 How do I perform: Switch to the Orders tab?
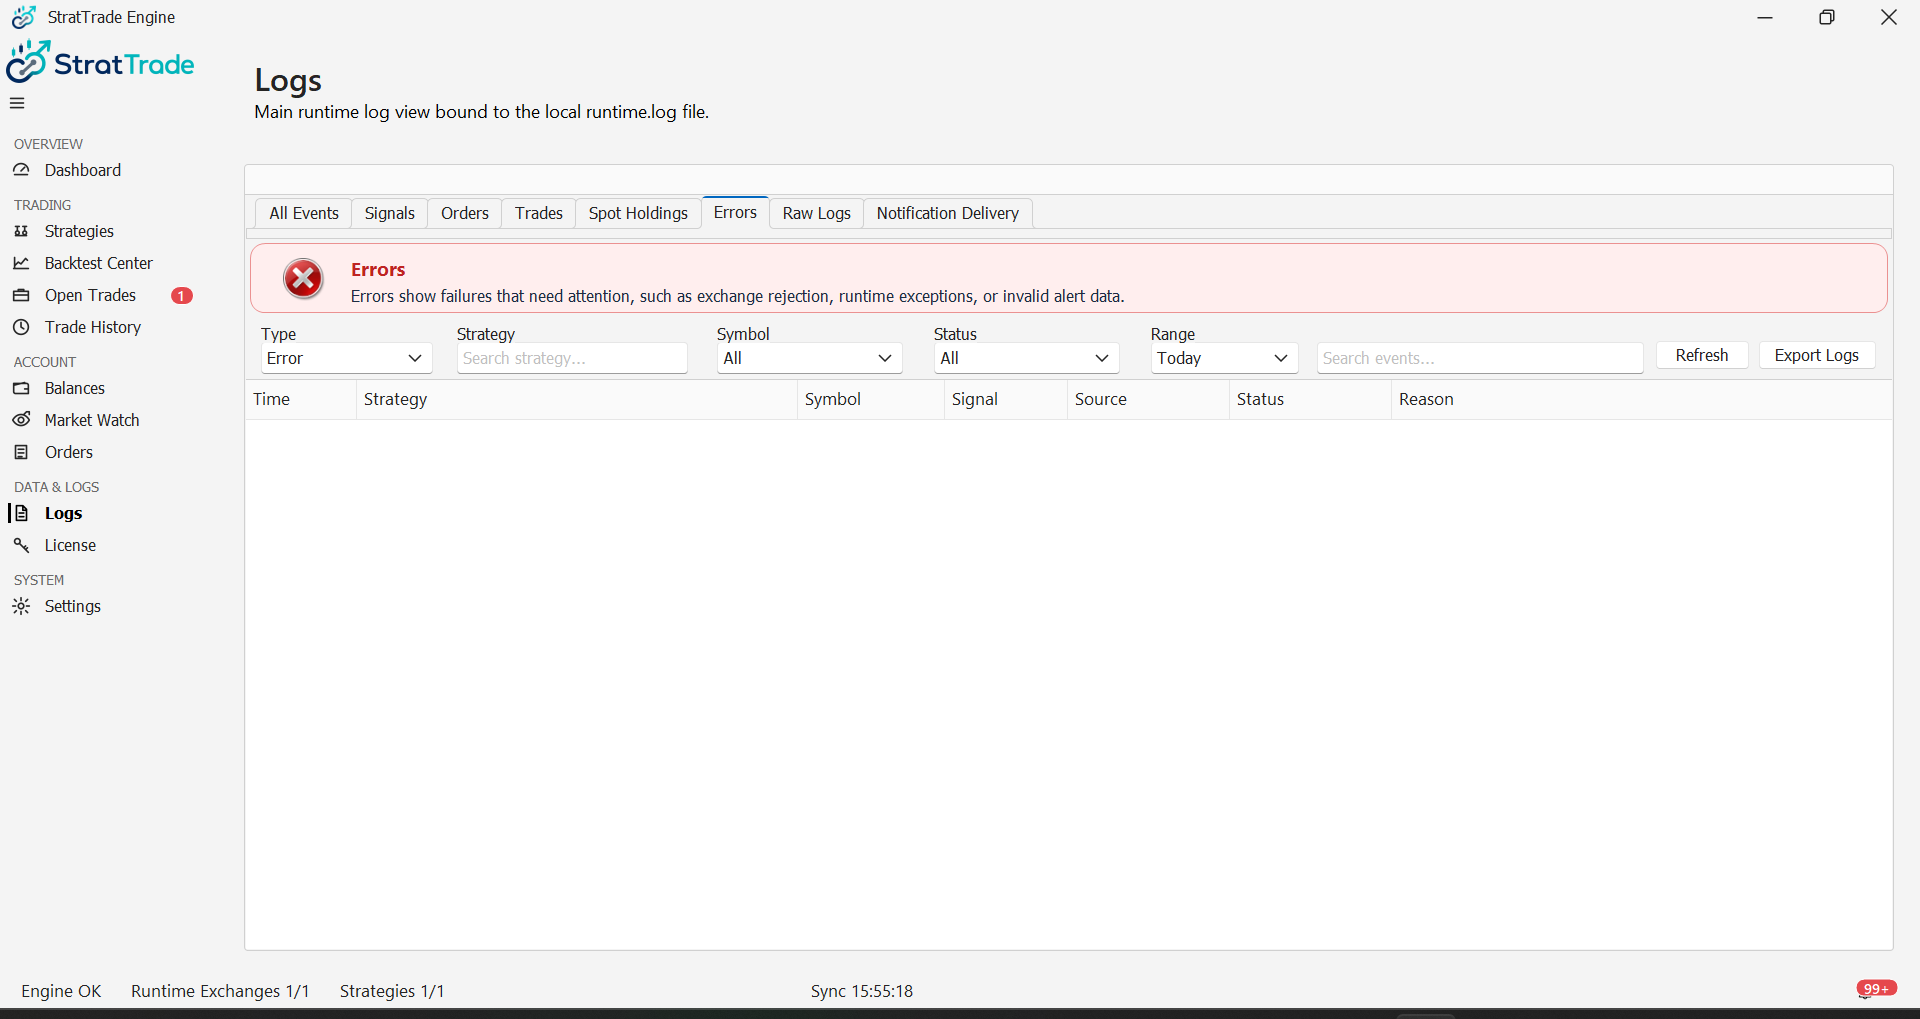click(x=465, y=213)
